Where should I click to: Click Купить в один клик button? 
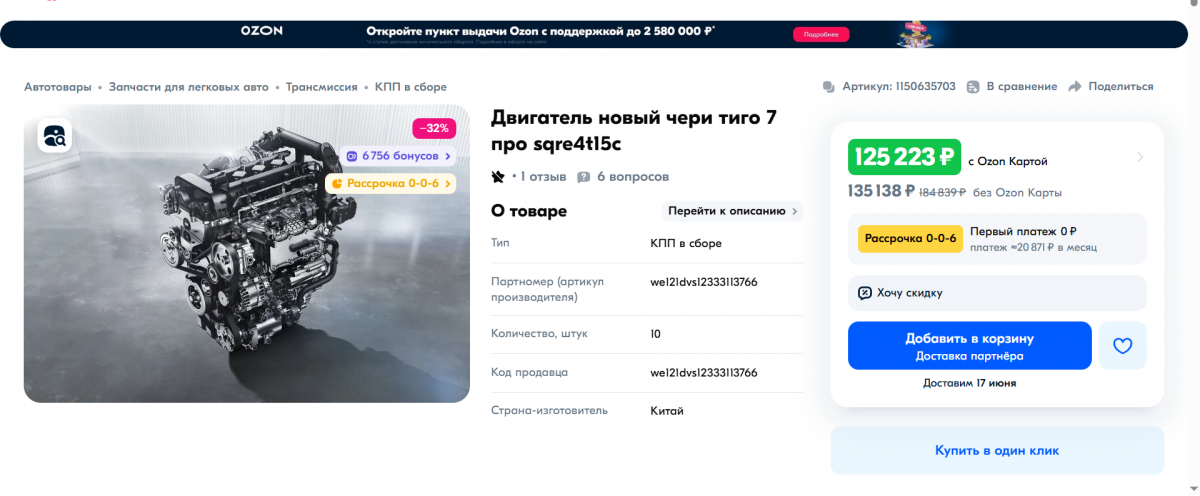tap(997, 451)
